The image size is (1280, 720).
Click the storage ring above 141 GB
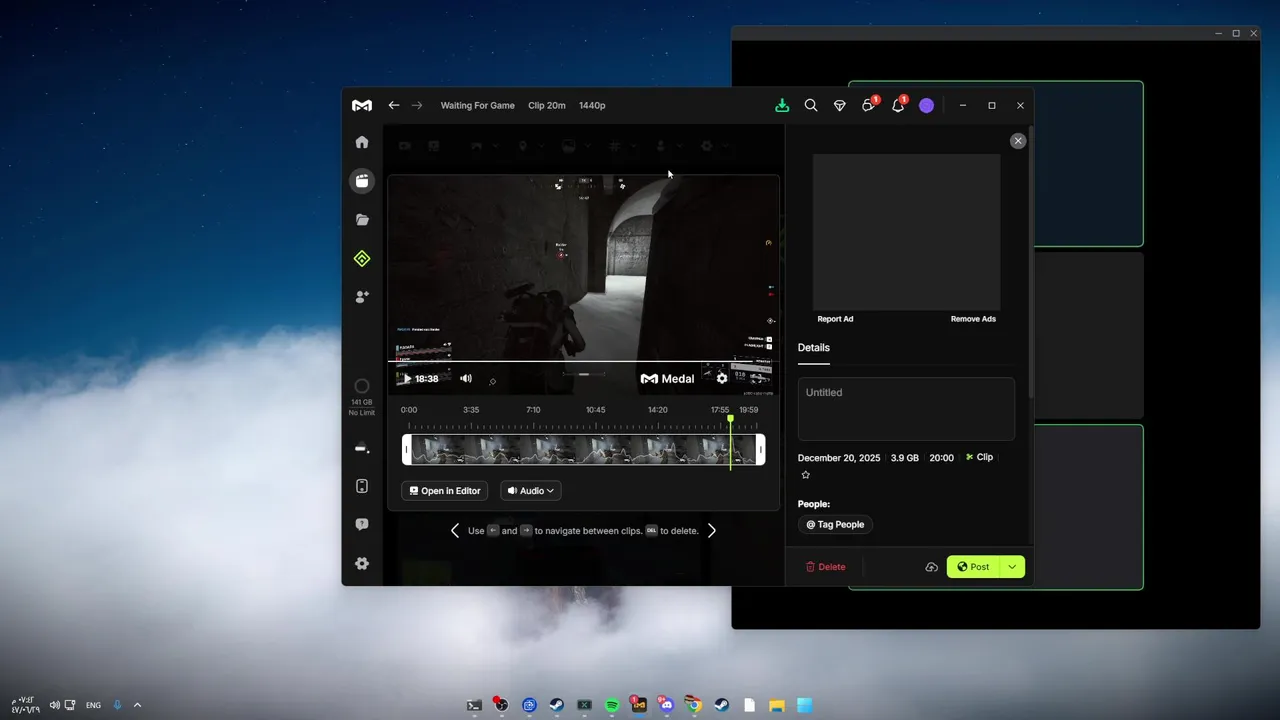362,386
